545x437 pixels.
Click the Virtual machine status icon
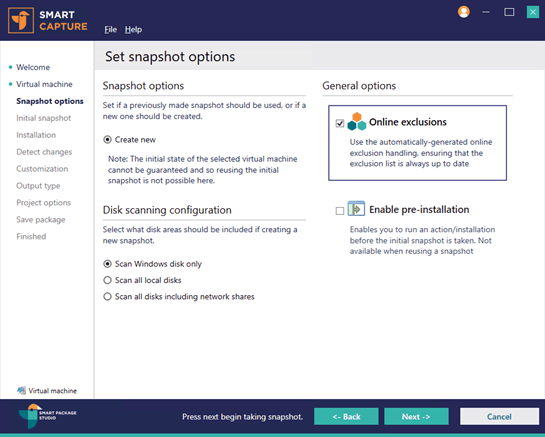pos(22,390)
